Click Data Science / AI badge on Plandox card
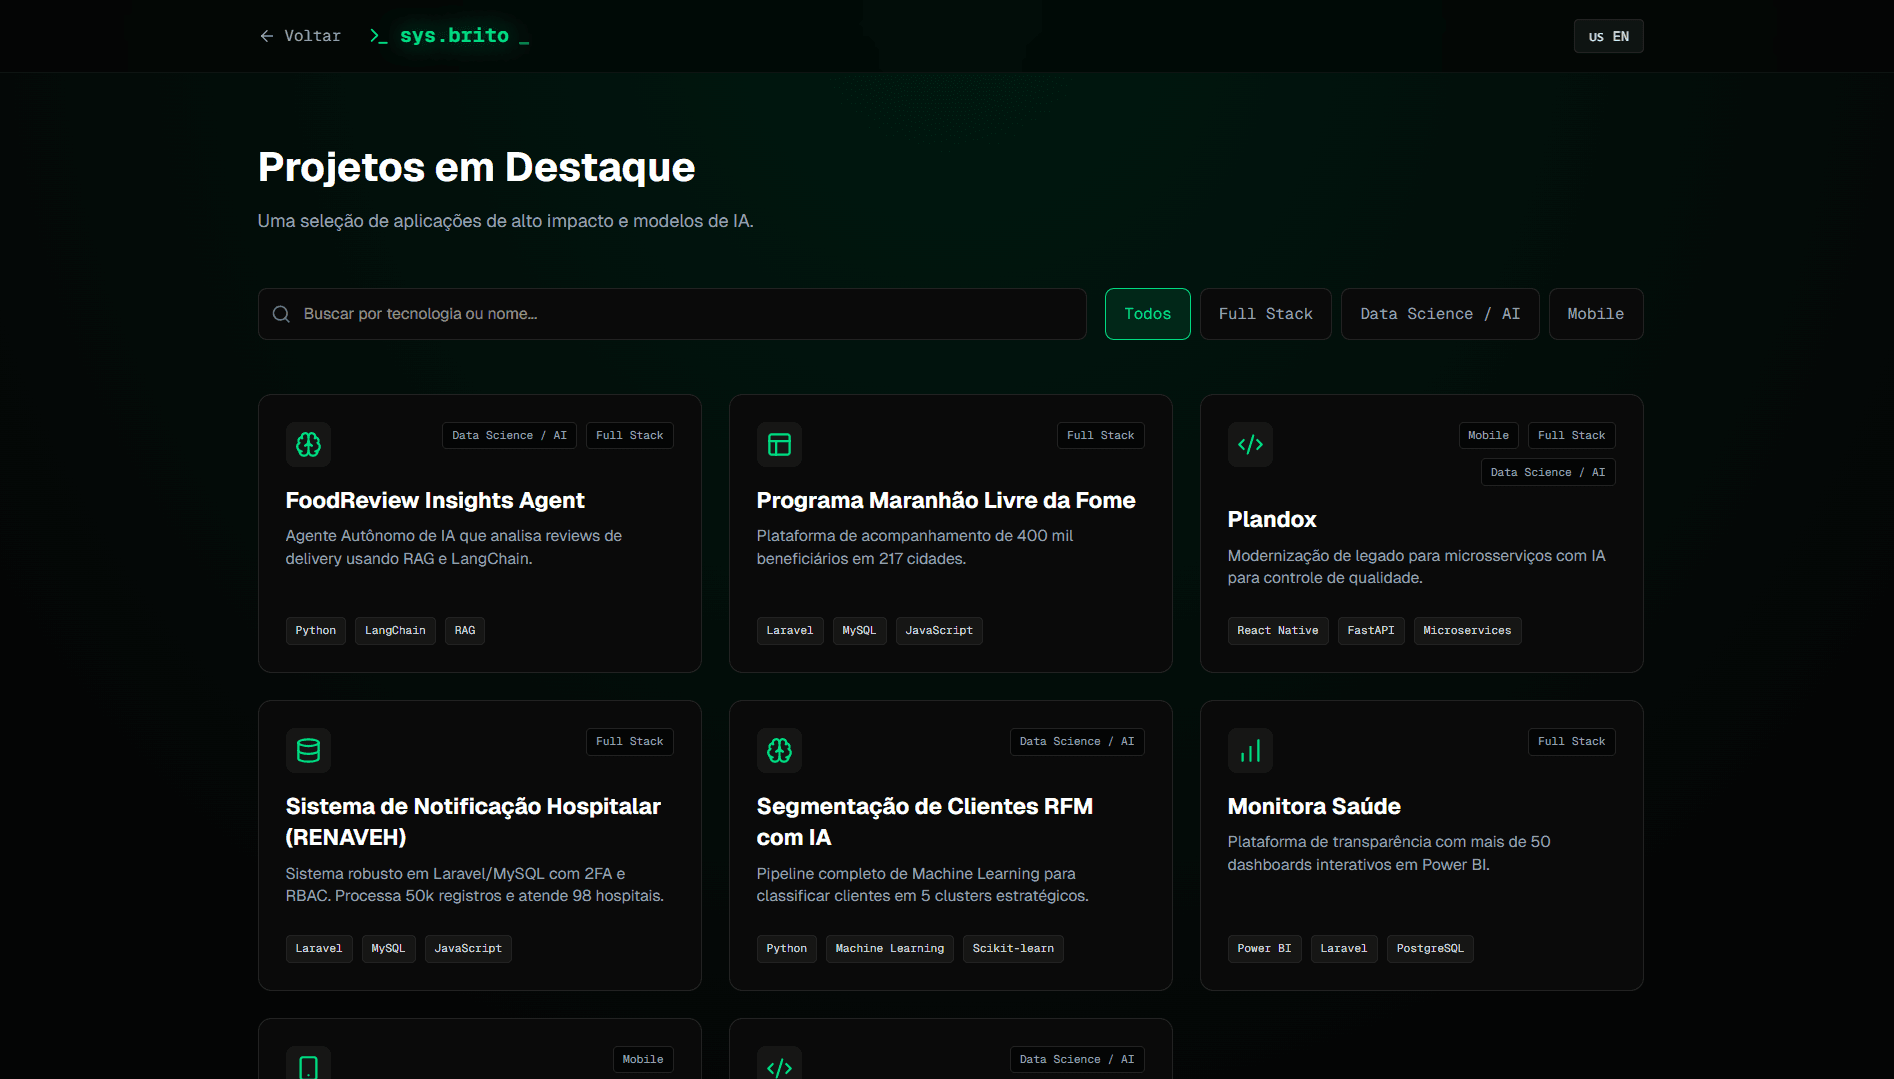 (1548, 472)
